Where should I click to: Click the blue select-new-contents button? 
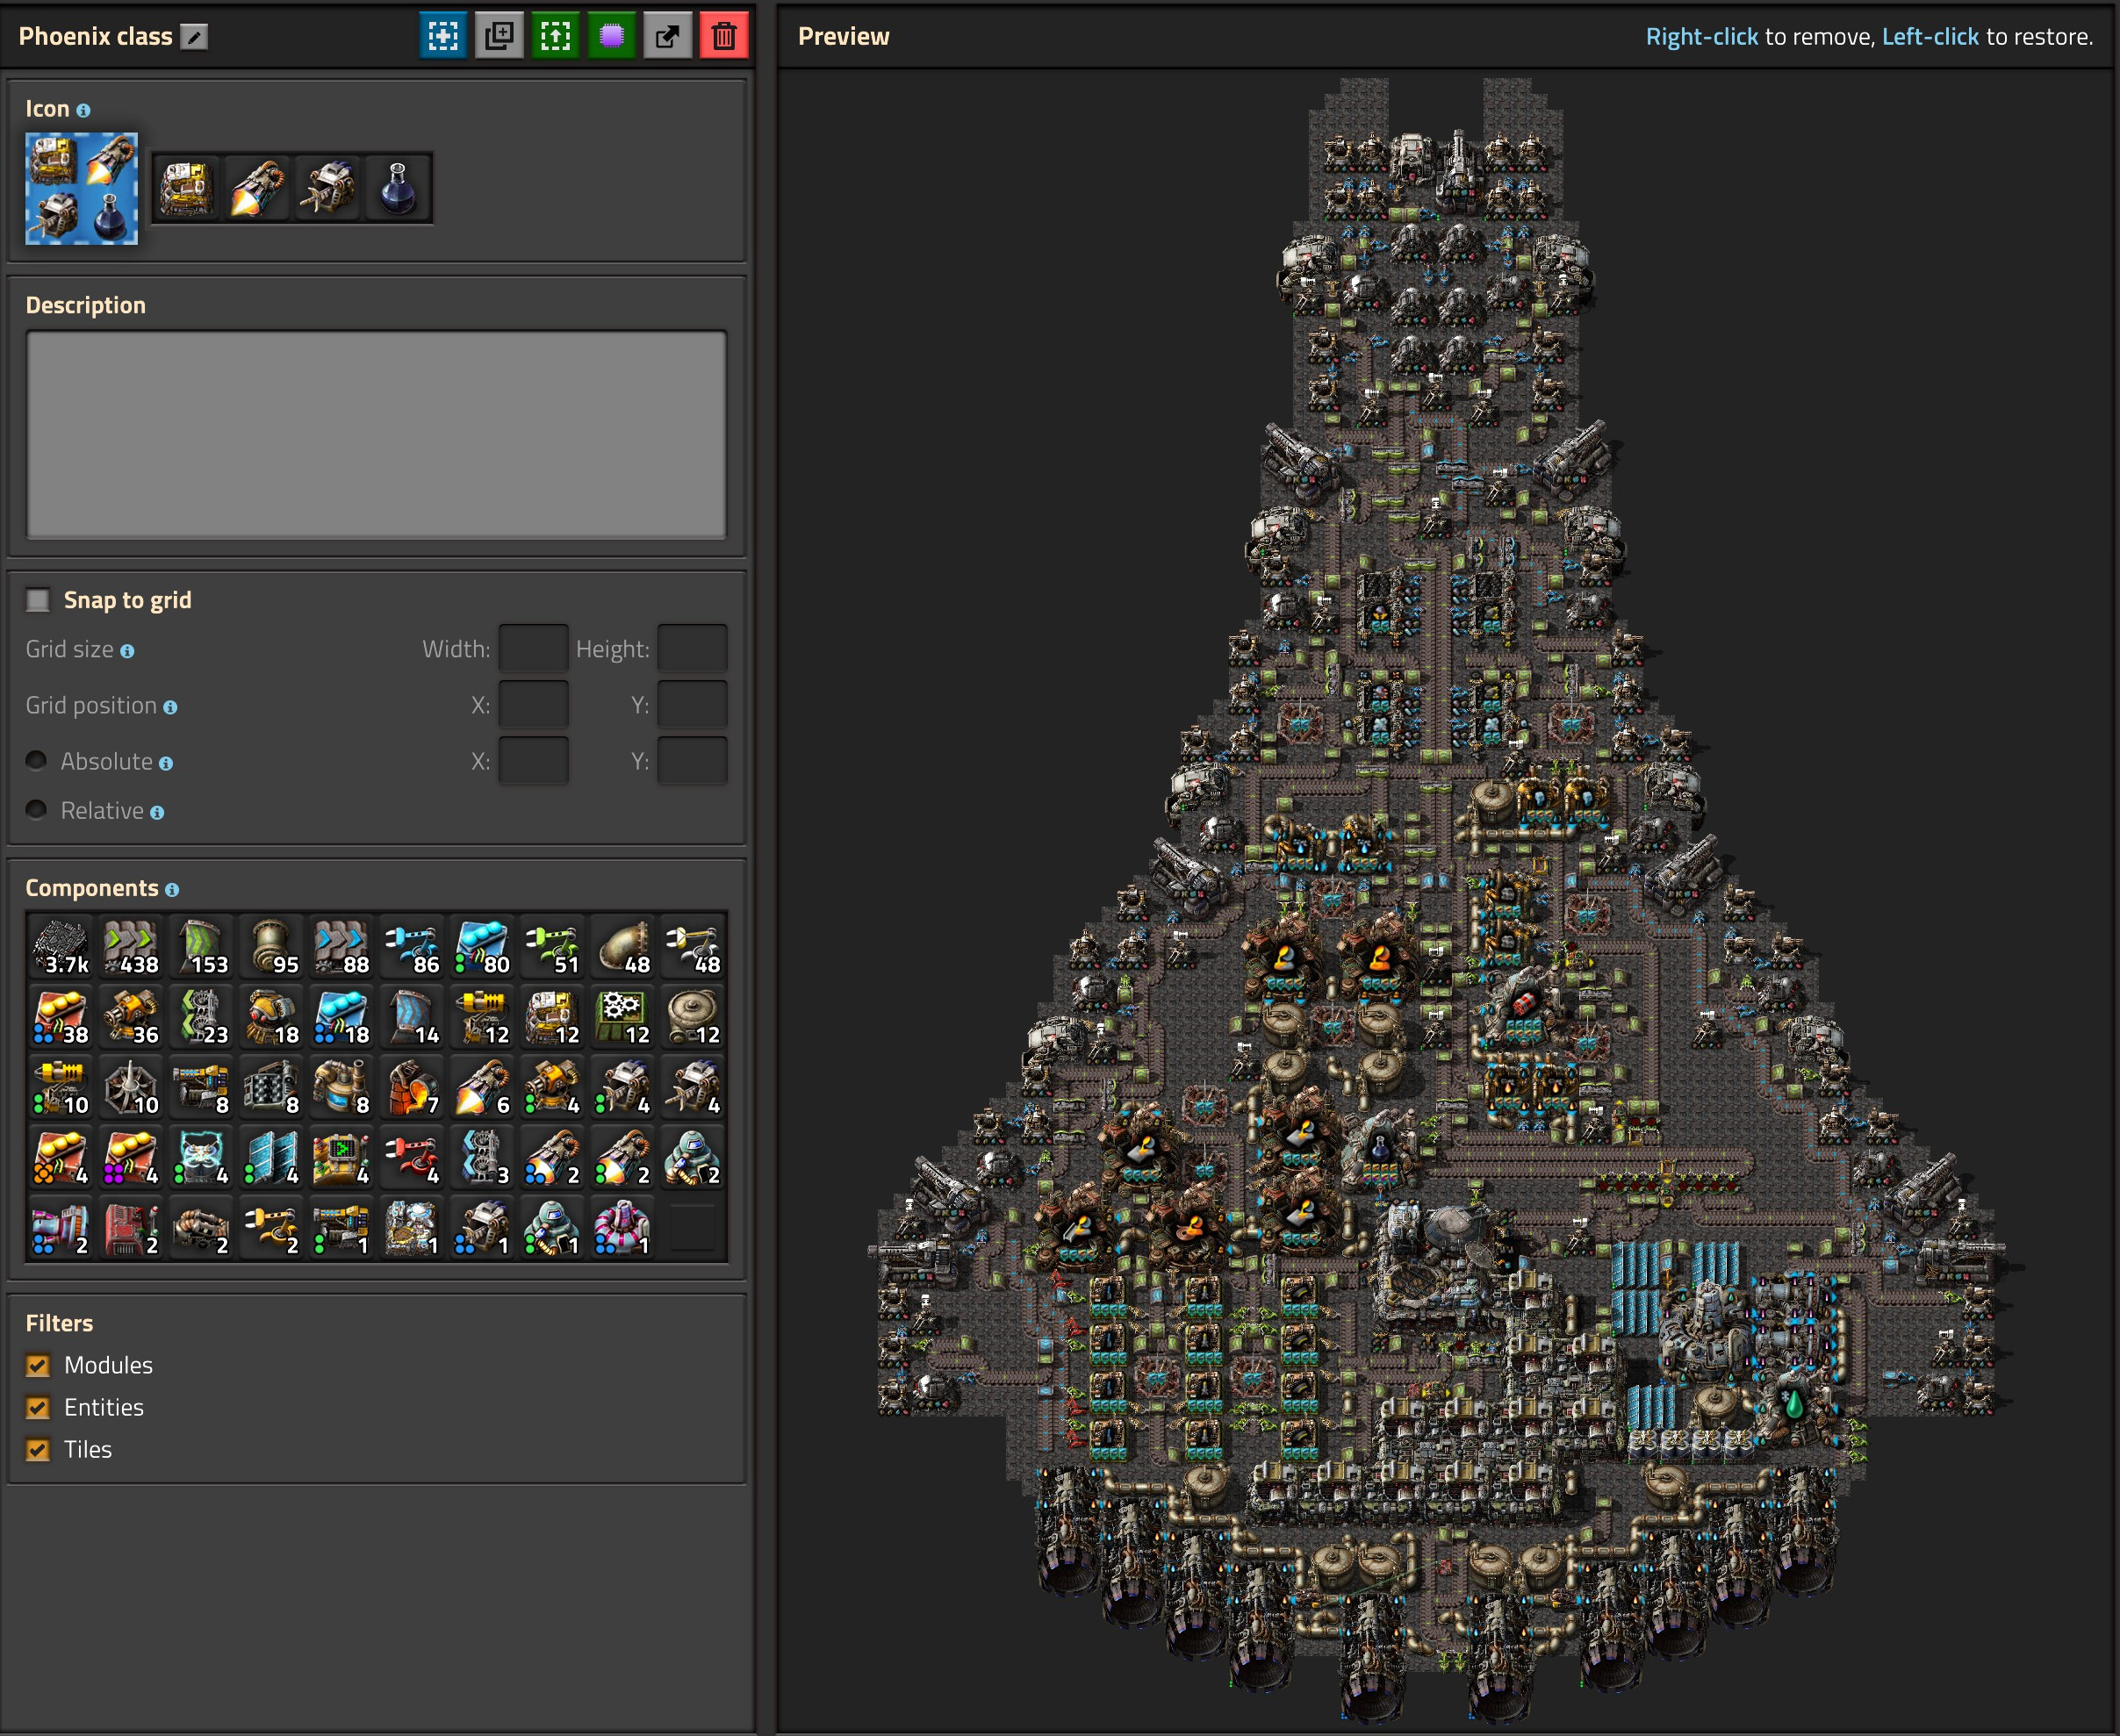[443, 37]
